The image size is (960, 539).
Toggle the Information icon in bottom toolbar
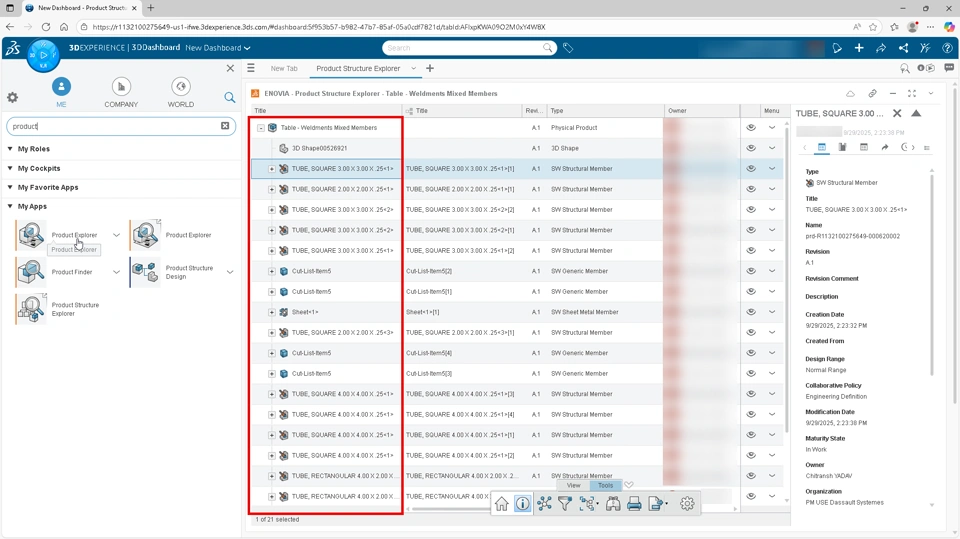522,503
